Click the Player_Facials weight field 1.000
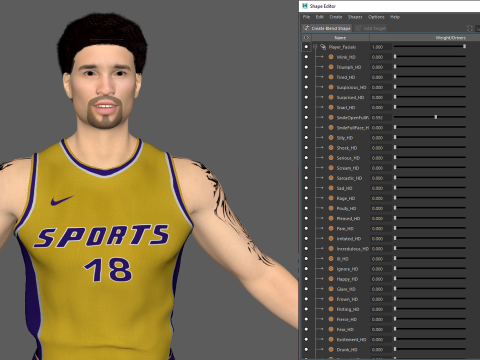This screenshot has height=360, width=480. pos(381,47)
